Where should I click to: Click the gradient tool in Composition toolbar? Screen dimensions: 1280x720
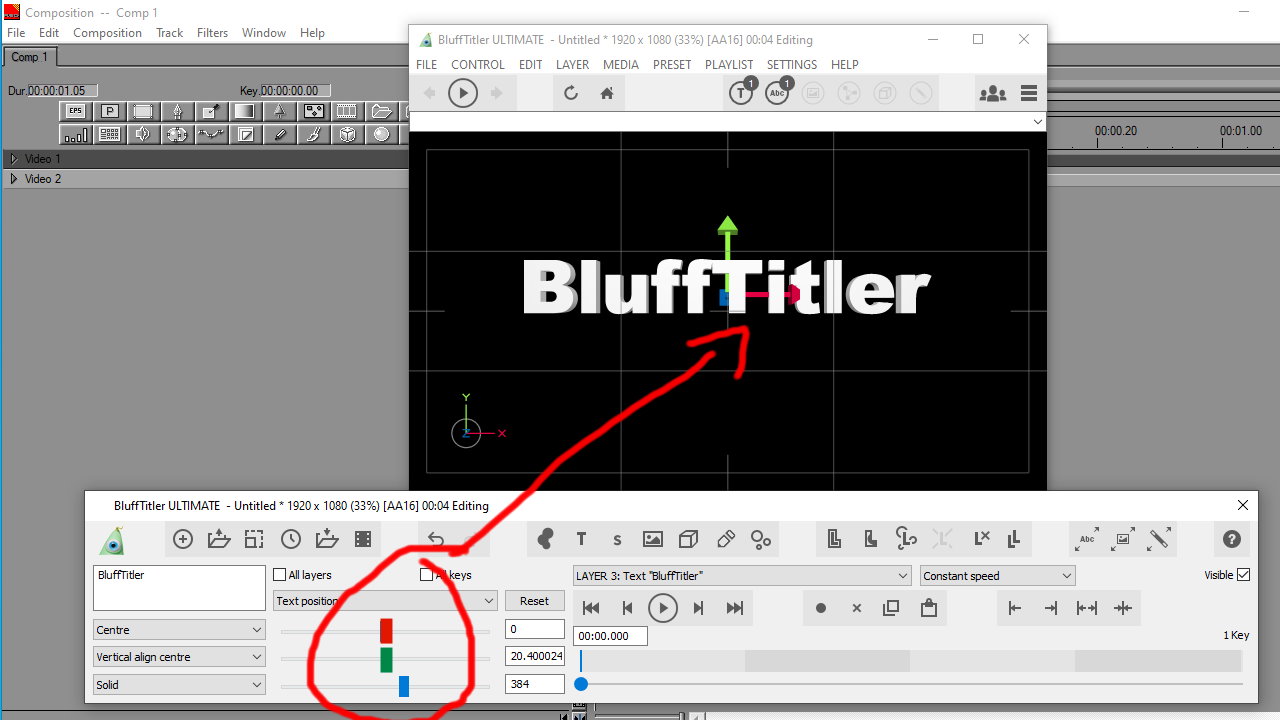tap(245, 111)
